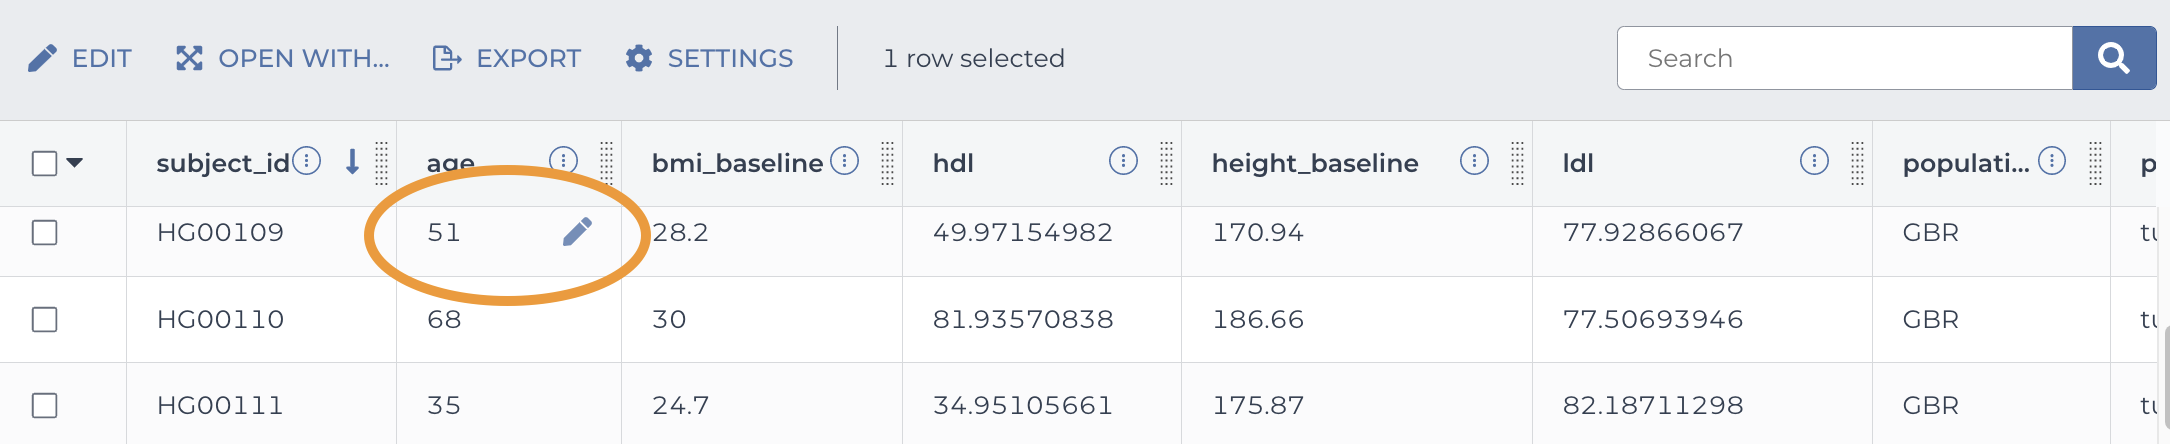This screenshot has height=444, width=2170.
Task: Grab the height_baseline column resize handle
Action: pos(1517,163)
